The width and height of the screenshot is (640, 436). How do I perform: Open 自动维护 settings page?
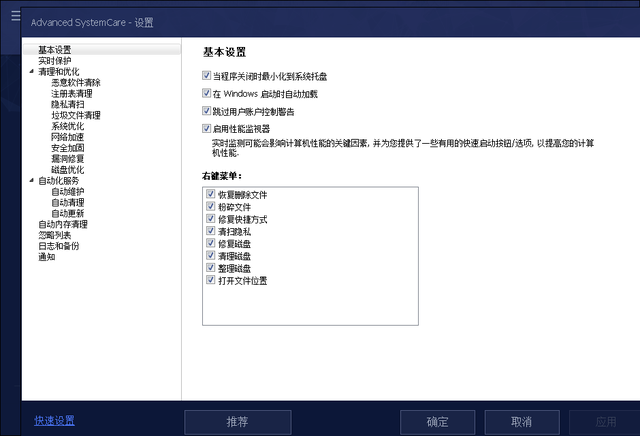point(67,191)
